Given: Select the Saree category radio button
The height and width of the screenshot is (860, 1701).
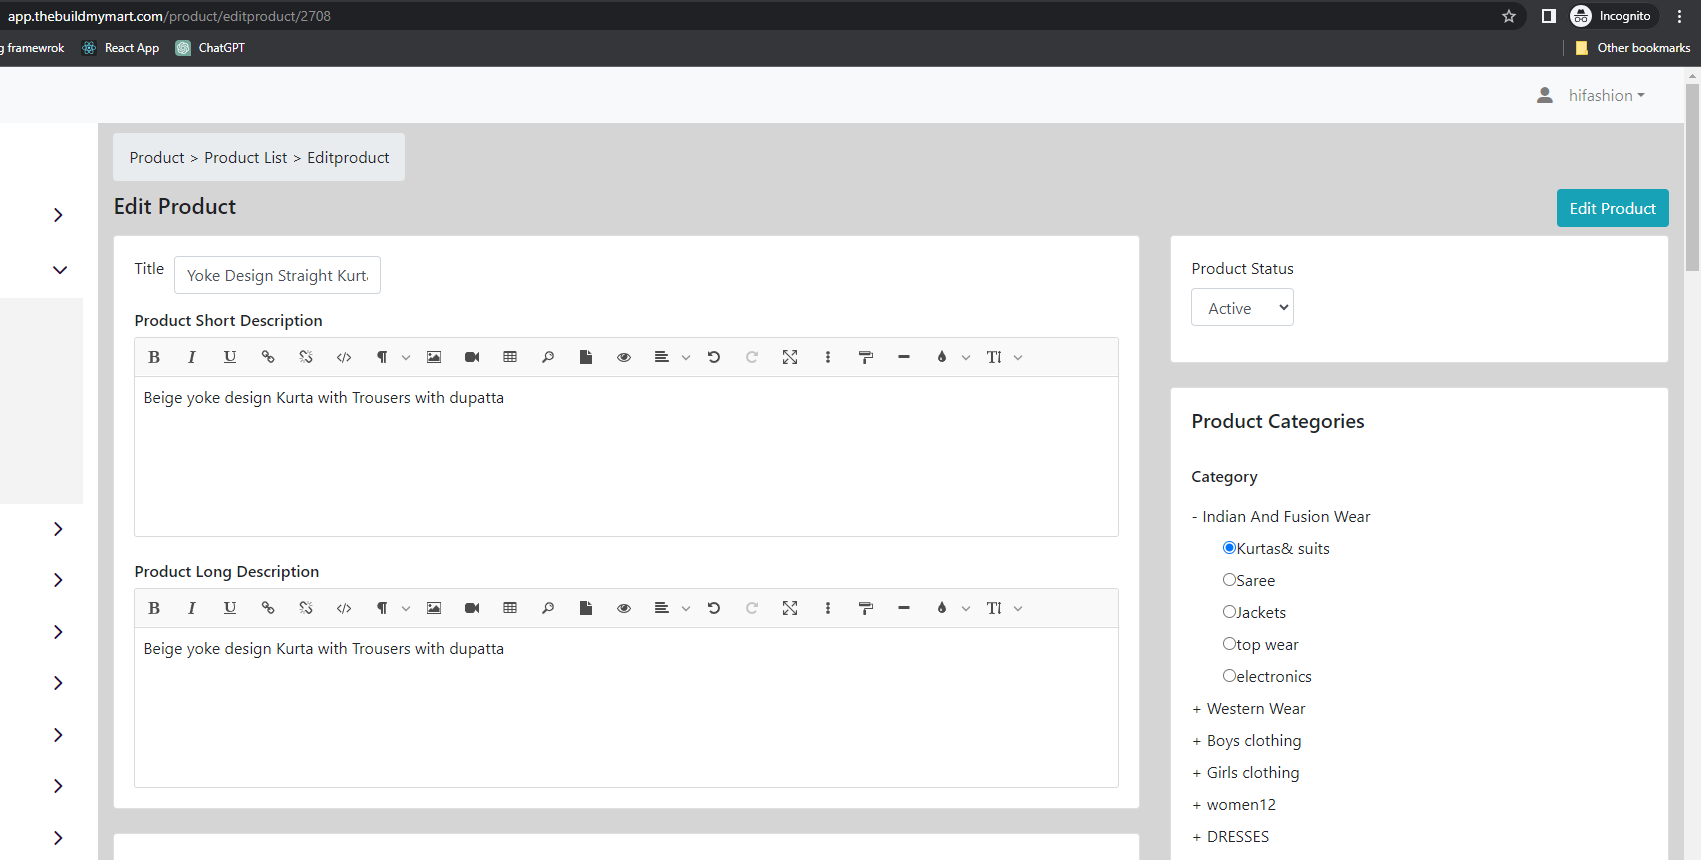Looking at the screenshot, I should coord(1229,580).
